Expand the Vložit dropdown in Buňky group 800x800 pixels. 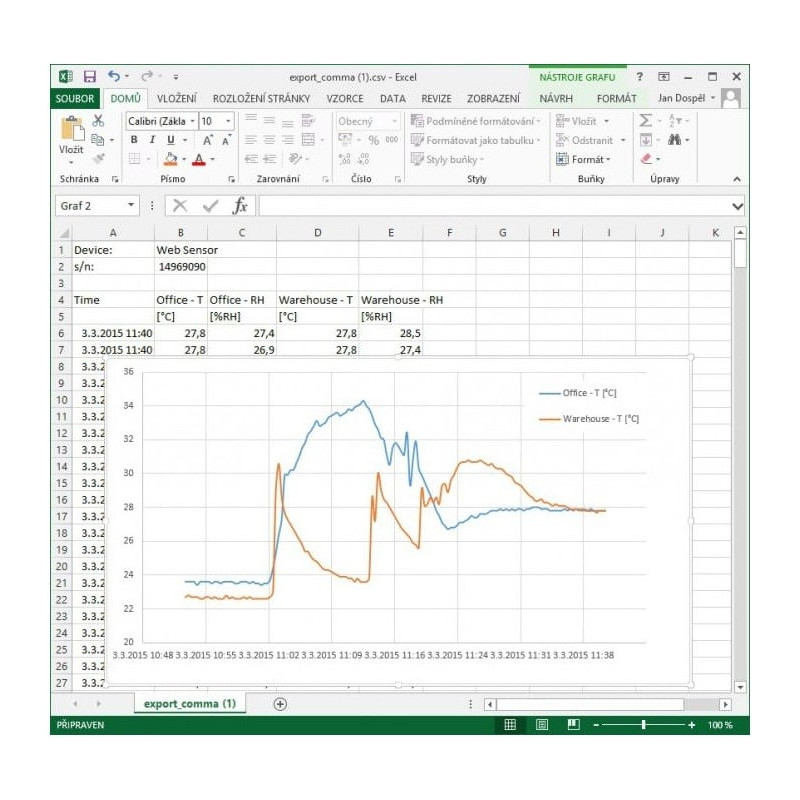(x=606, y=120)
